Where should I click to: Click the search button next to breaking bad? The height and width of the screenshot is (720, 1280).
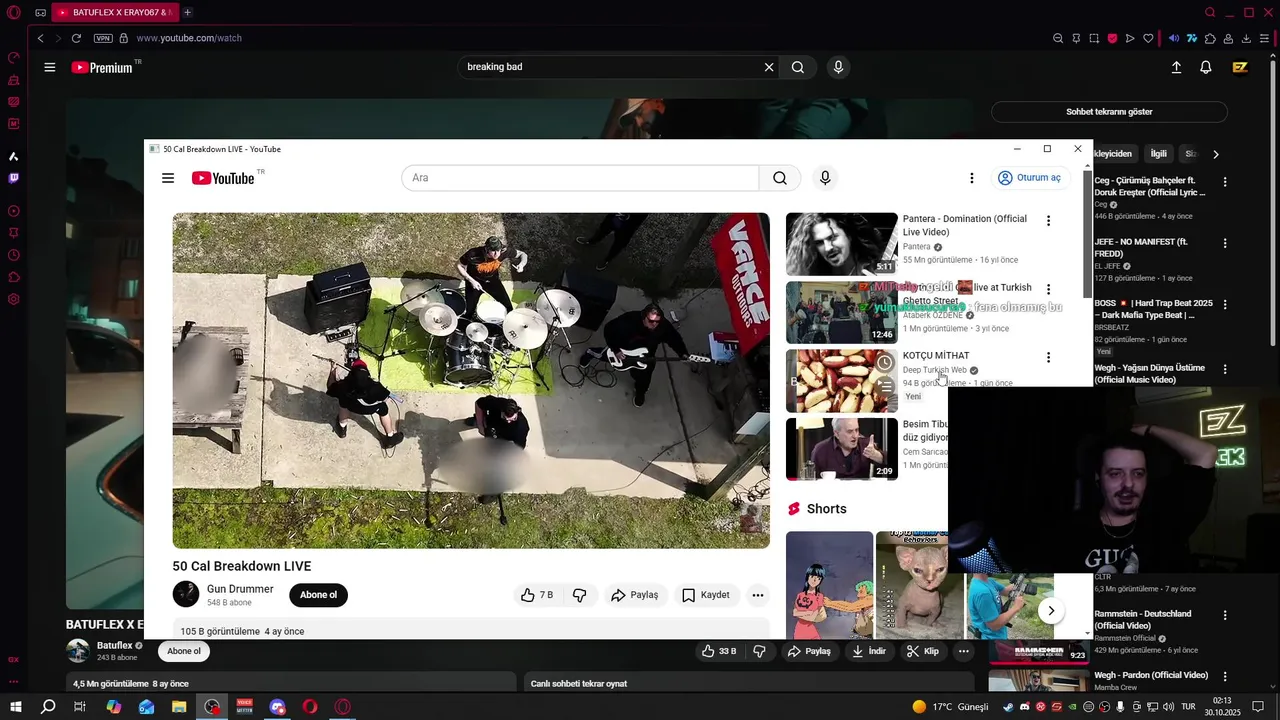(x=798, y=67)
